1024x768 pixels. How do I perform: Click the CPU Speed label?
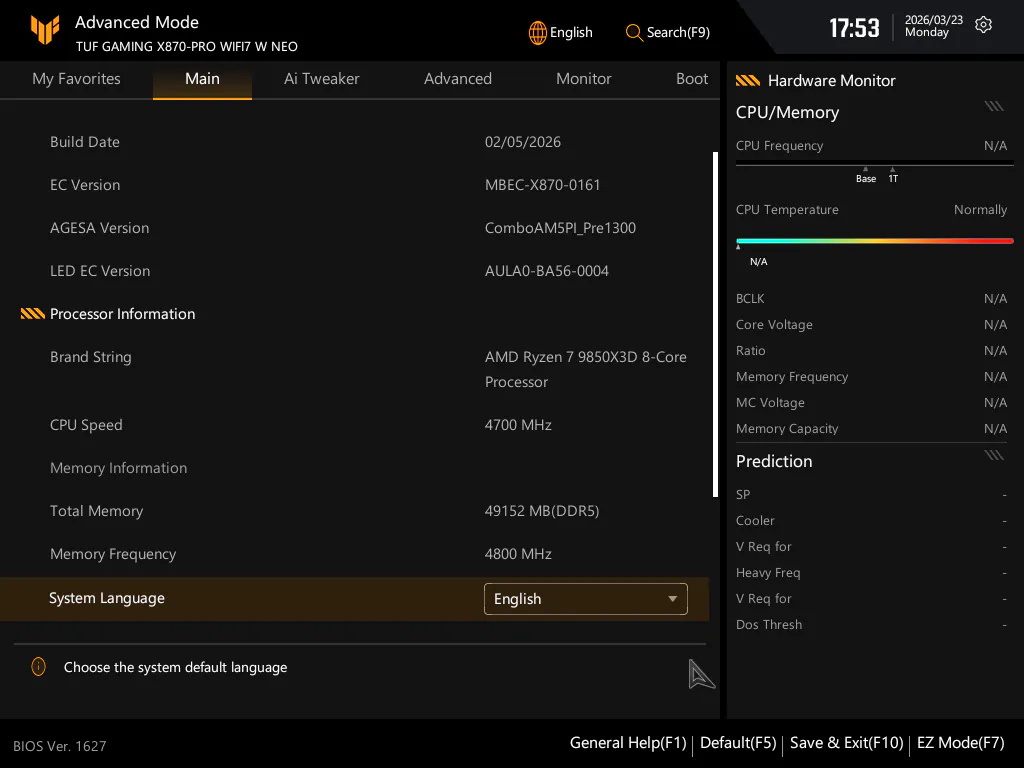click(x=86, y=425)
